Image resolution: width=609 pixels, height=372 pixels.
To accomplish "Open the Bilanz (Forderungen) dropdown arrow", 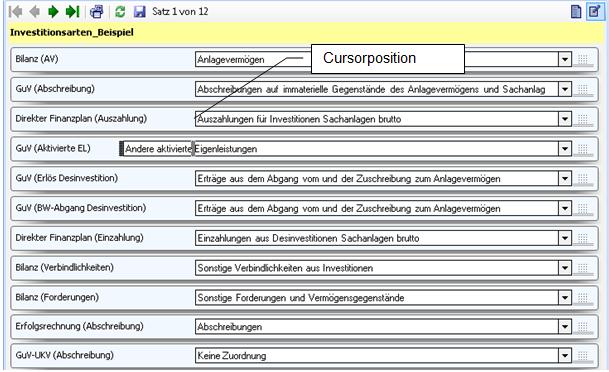I will 565,298.
